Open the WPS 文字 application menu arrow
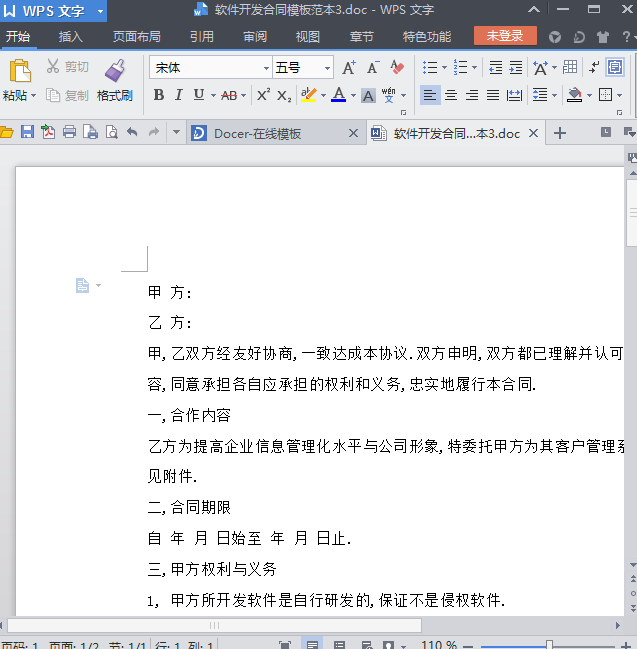This screenshot has height=649, width=637. click(x=100, y=11)
